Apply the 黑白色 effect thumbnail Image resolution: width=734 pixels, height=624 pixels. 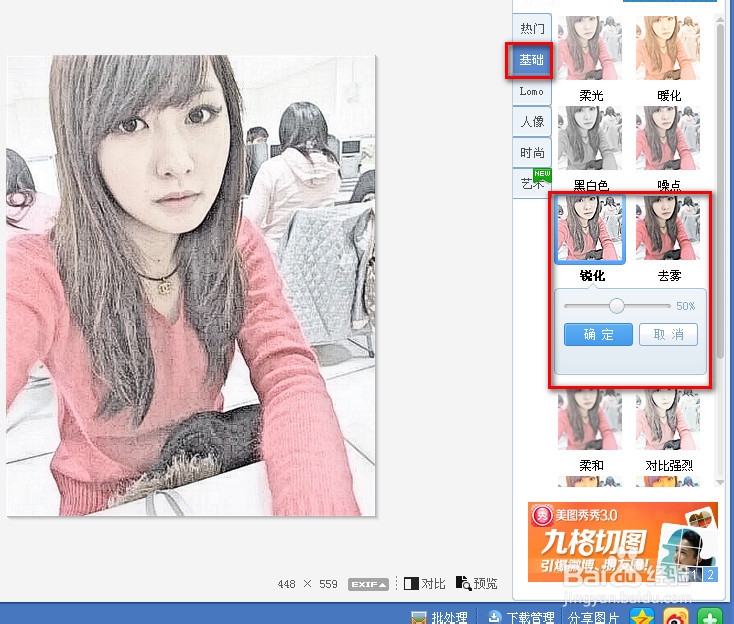(590, 138)
